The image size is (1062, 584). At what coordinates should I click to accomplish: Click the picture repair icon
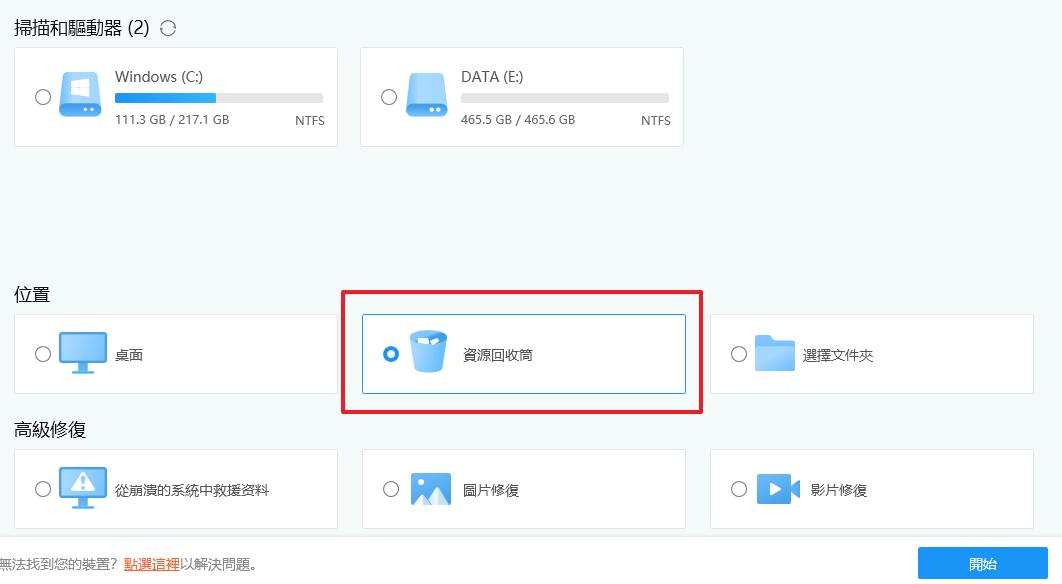click(x=431, y=489)
